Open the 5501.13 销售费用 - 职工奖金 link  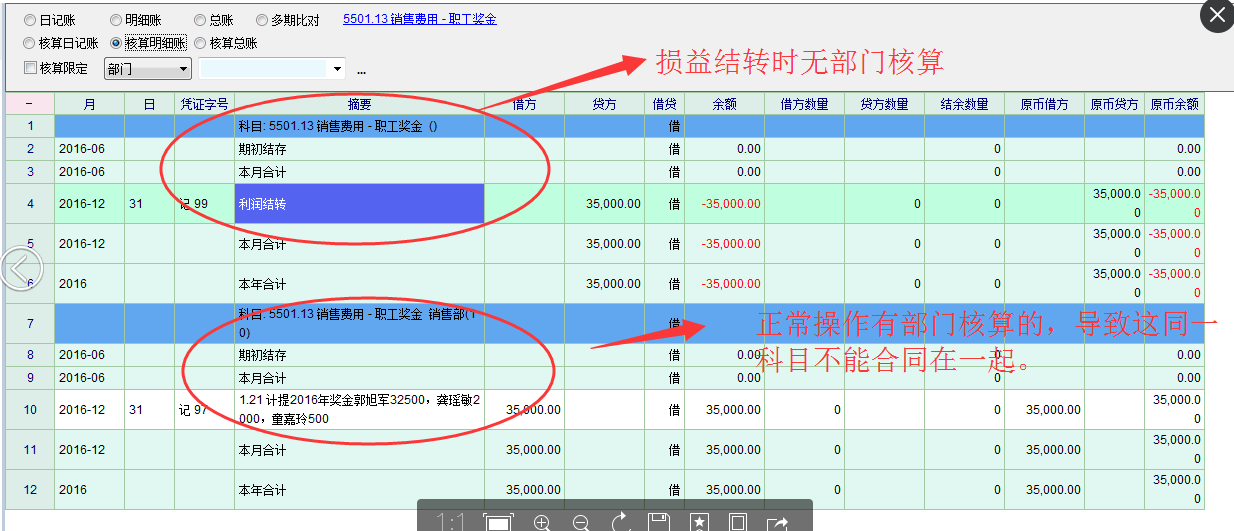[419, 19]
